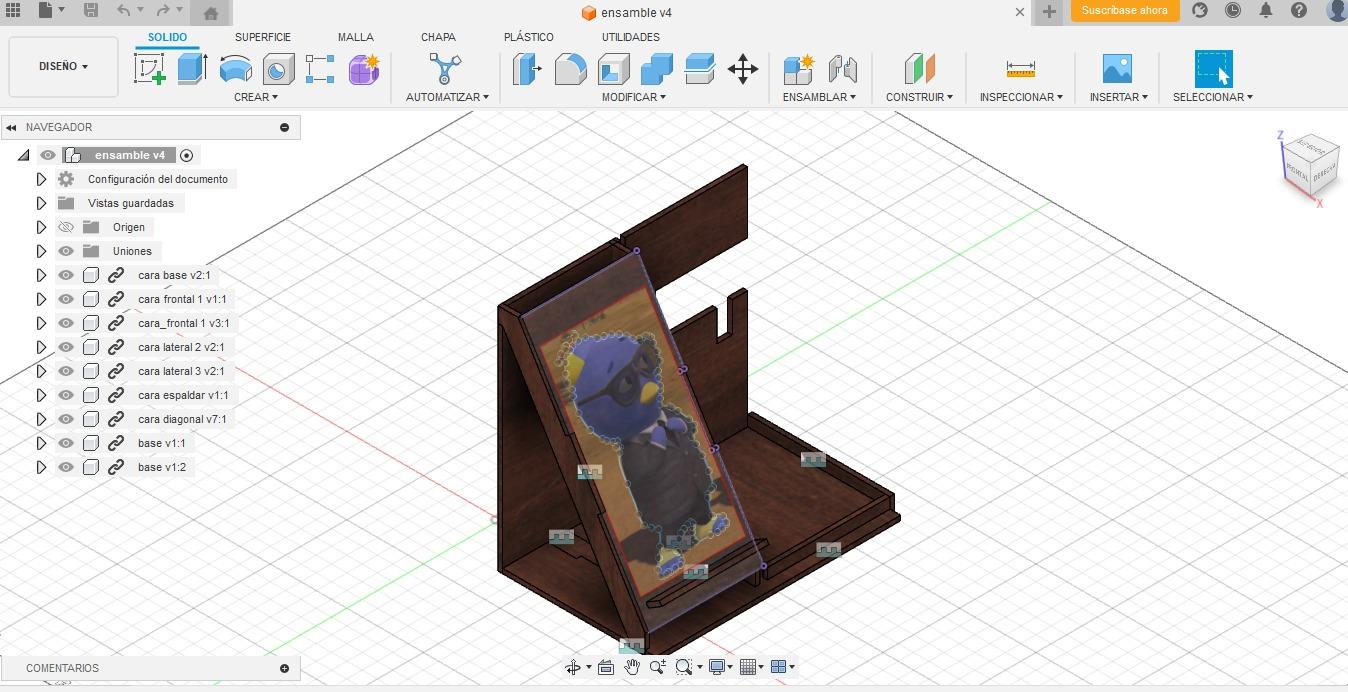Open the job status clock icon
Viewport: 1348px width, 692px height.
tap(1233, 11)
